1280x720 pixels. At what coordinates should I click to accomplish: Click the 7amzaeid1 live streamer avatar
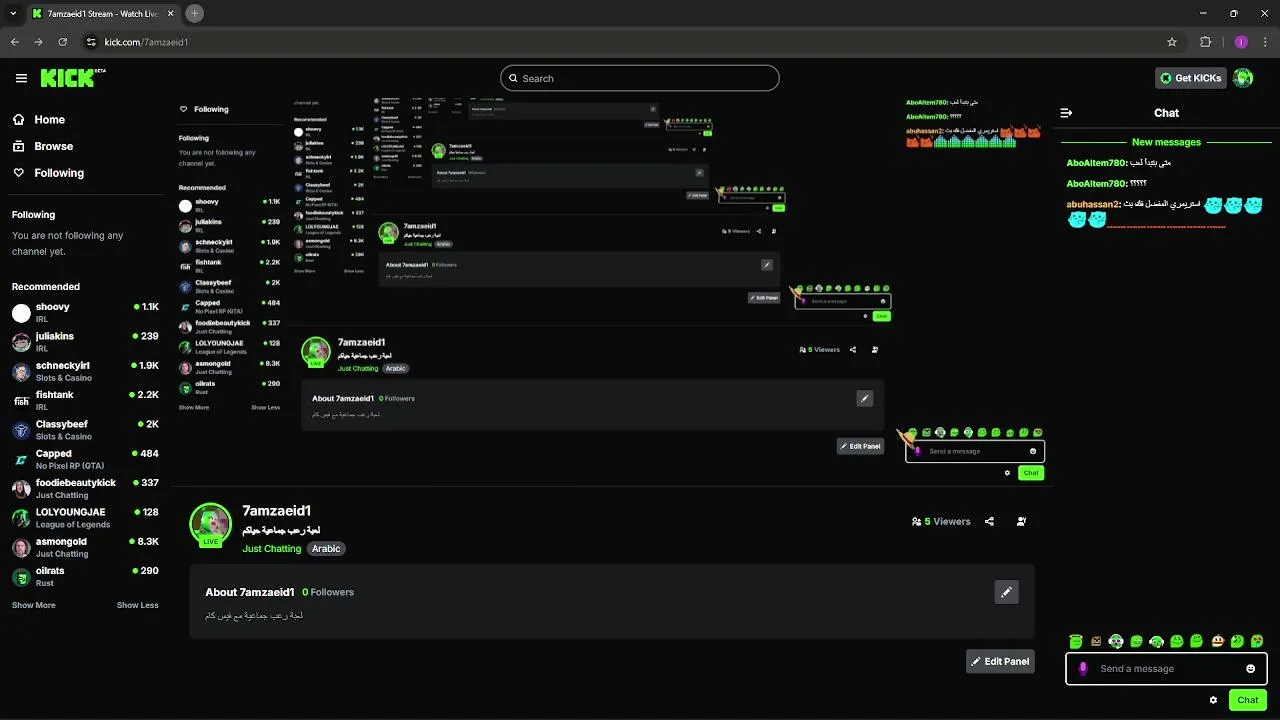210,524
